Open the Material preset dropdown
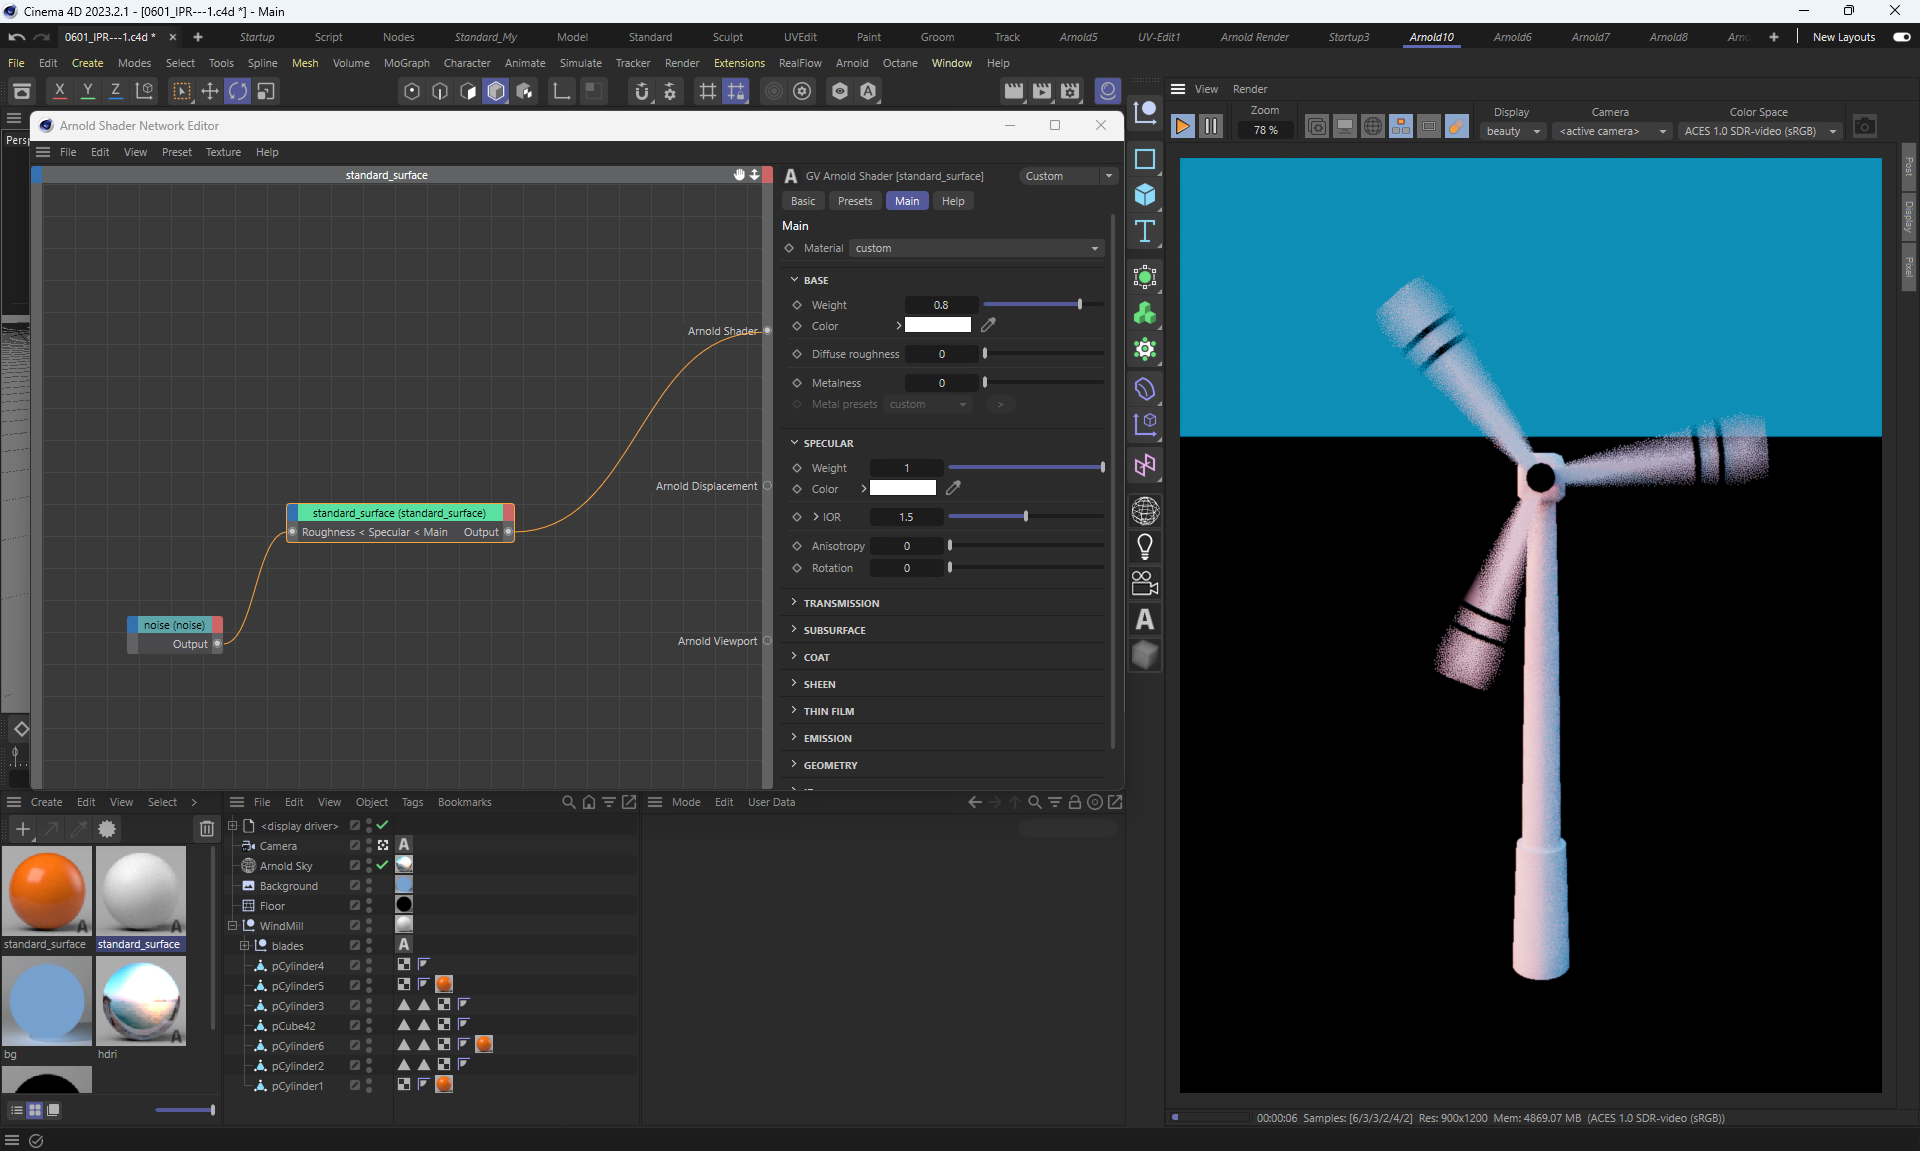Screen dimensions: 1920x1151 pos(976,248)
